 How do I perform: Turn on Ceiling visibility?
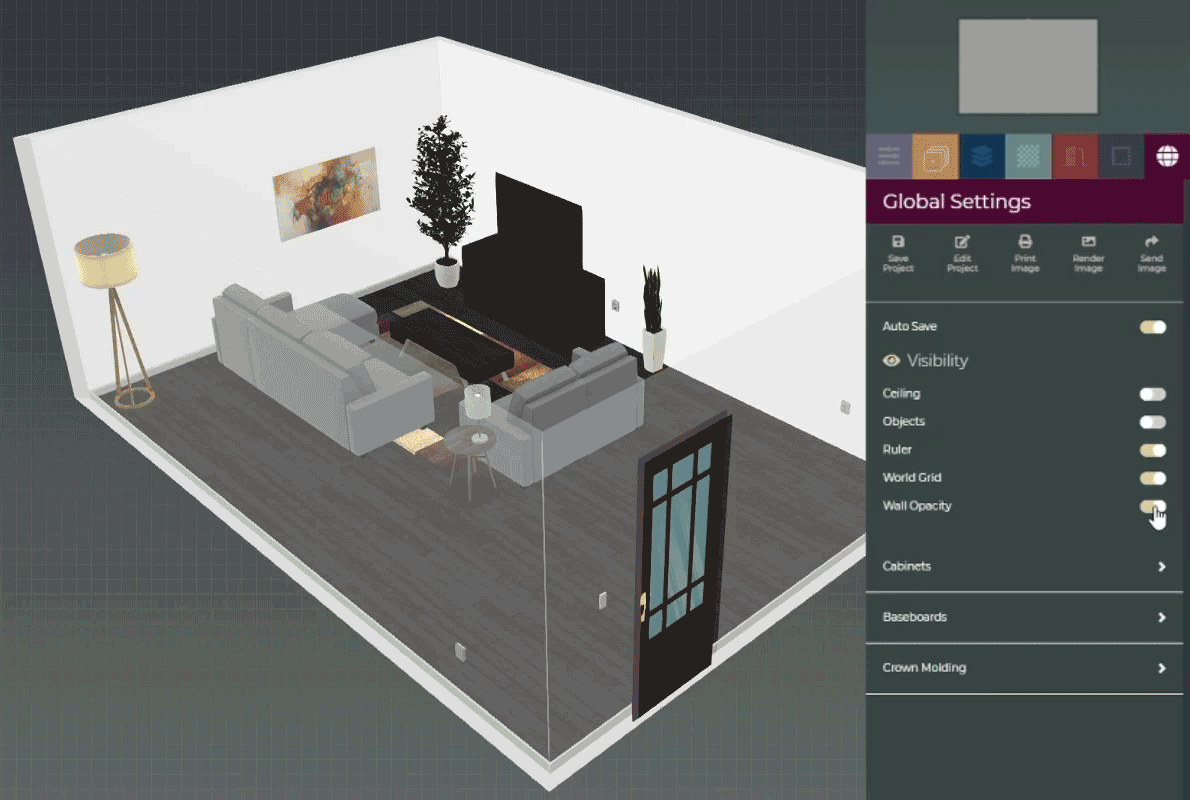coord(1152,394)
